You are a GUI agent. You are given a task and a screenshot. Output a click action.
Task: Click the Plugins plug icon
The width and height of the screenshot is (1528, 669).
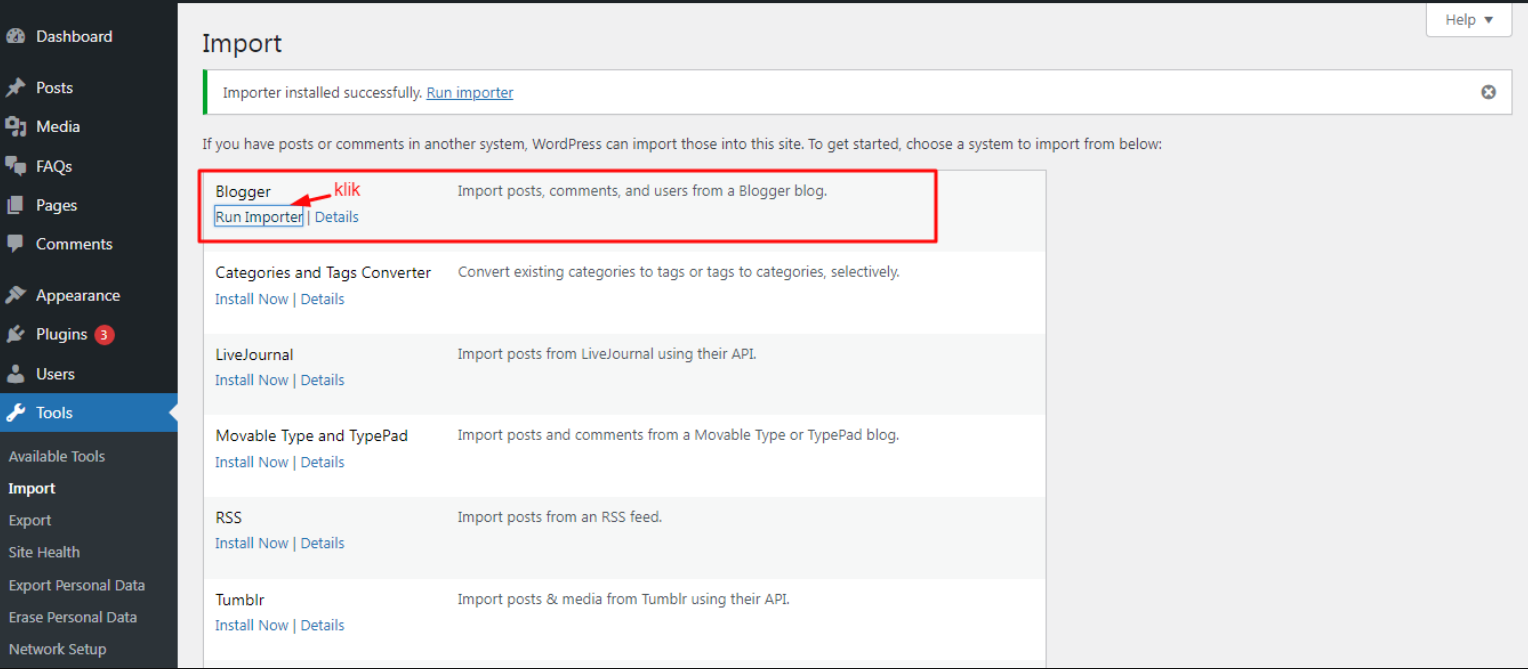click(15, 335)
